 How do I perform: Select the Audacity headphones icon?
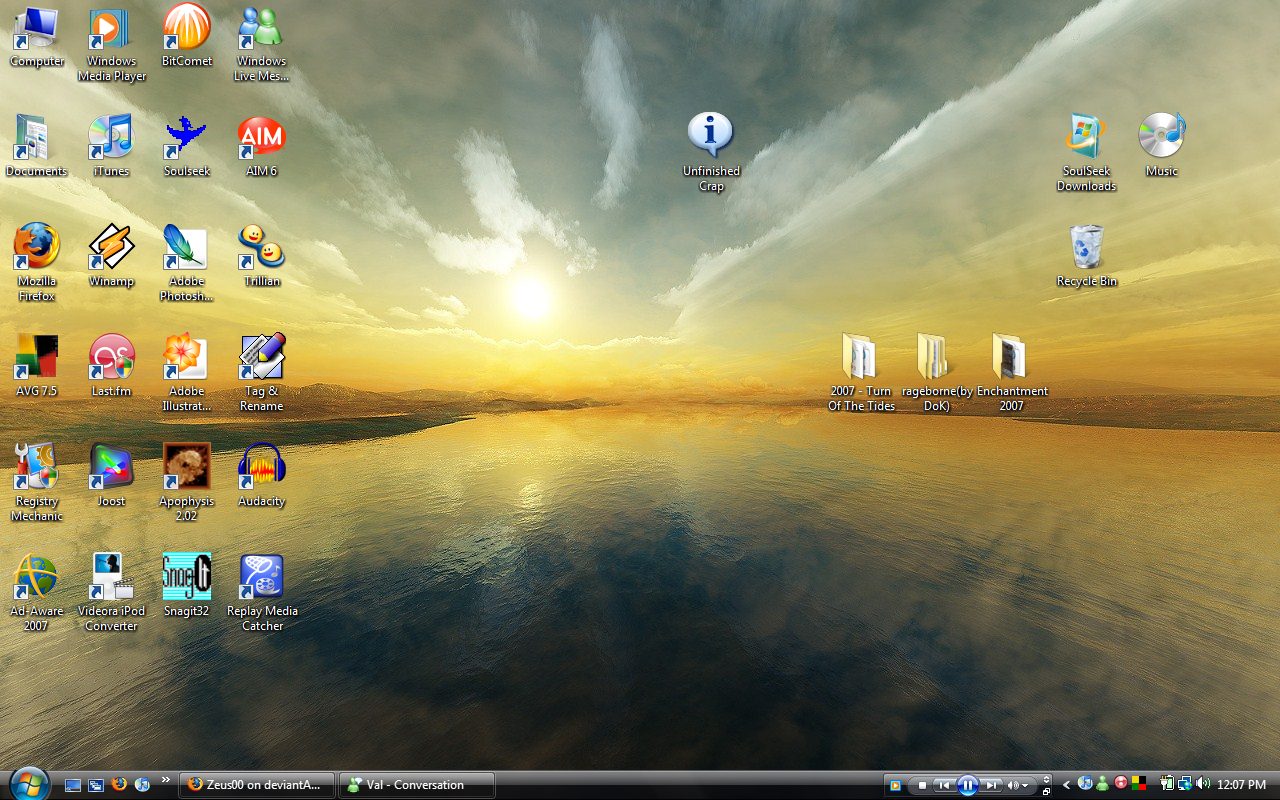(x=261, y=476)
